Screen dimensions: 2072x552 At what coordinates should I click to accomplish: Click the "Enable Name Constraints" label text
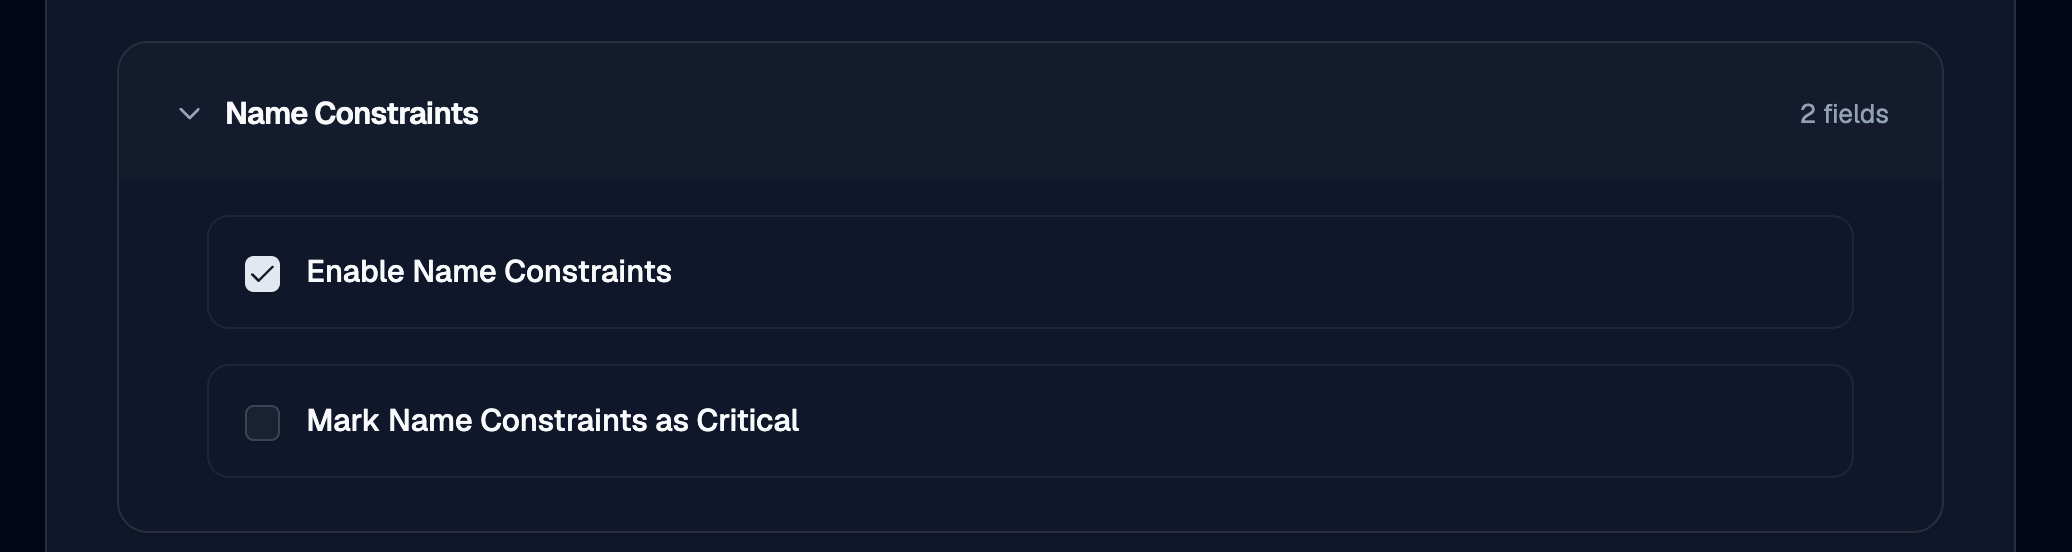(489, 272)
